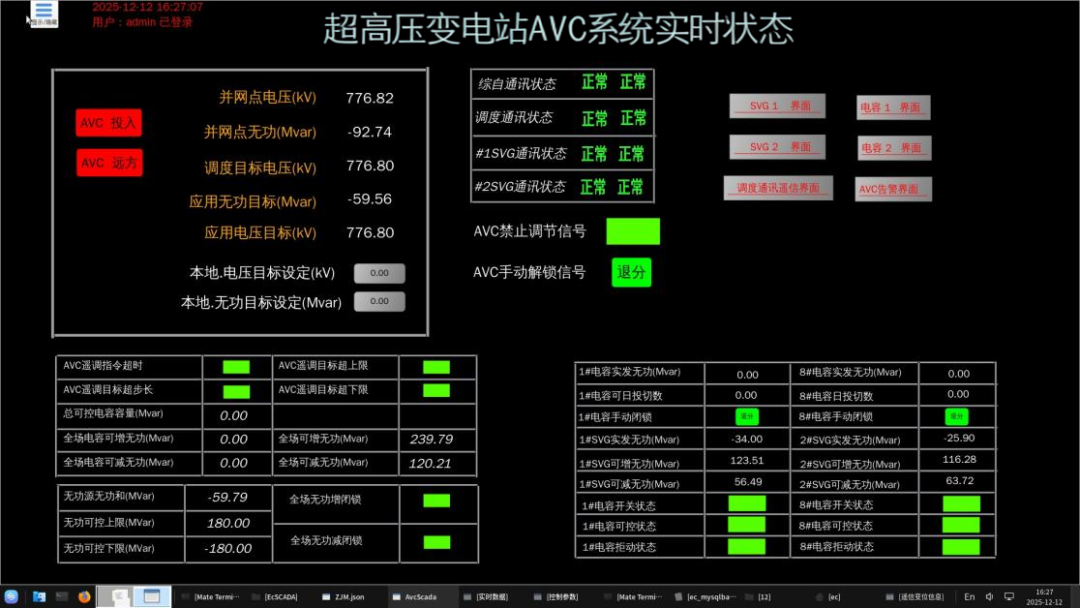Toggle 投分 for 8#电容手动闭锁
1080x608 pixels.
coord(958,417)
